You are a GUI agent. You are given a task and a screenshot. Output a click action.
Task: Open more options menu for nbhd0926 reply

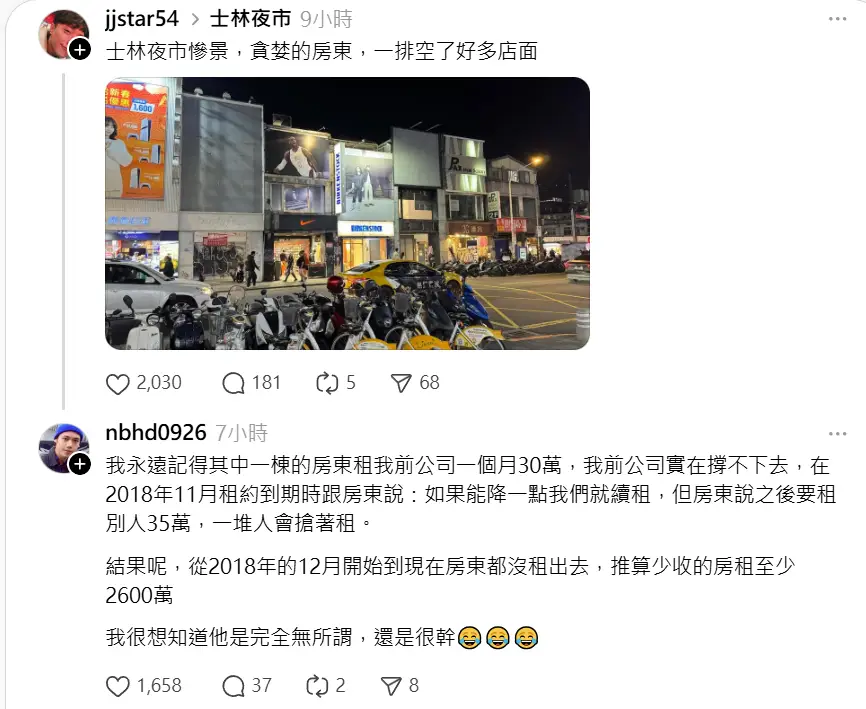(x=837, y=434)
